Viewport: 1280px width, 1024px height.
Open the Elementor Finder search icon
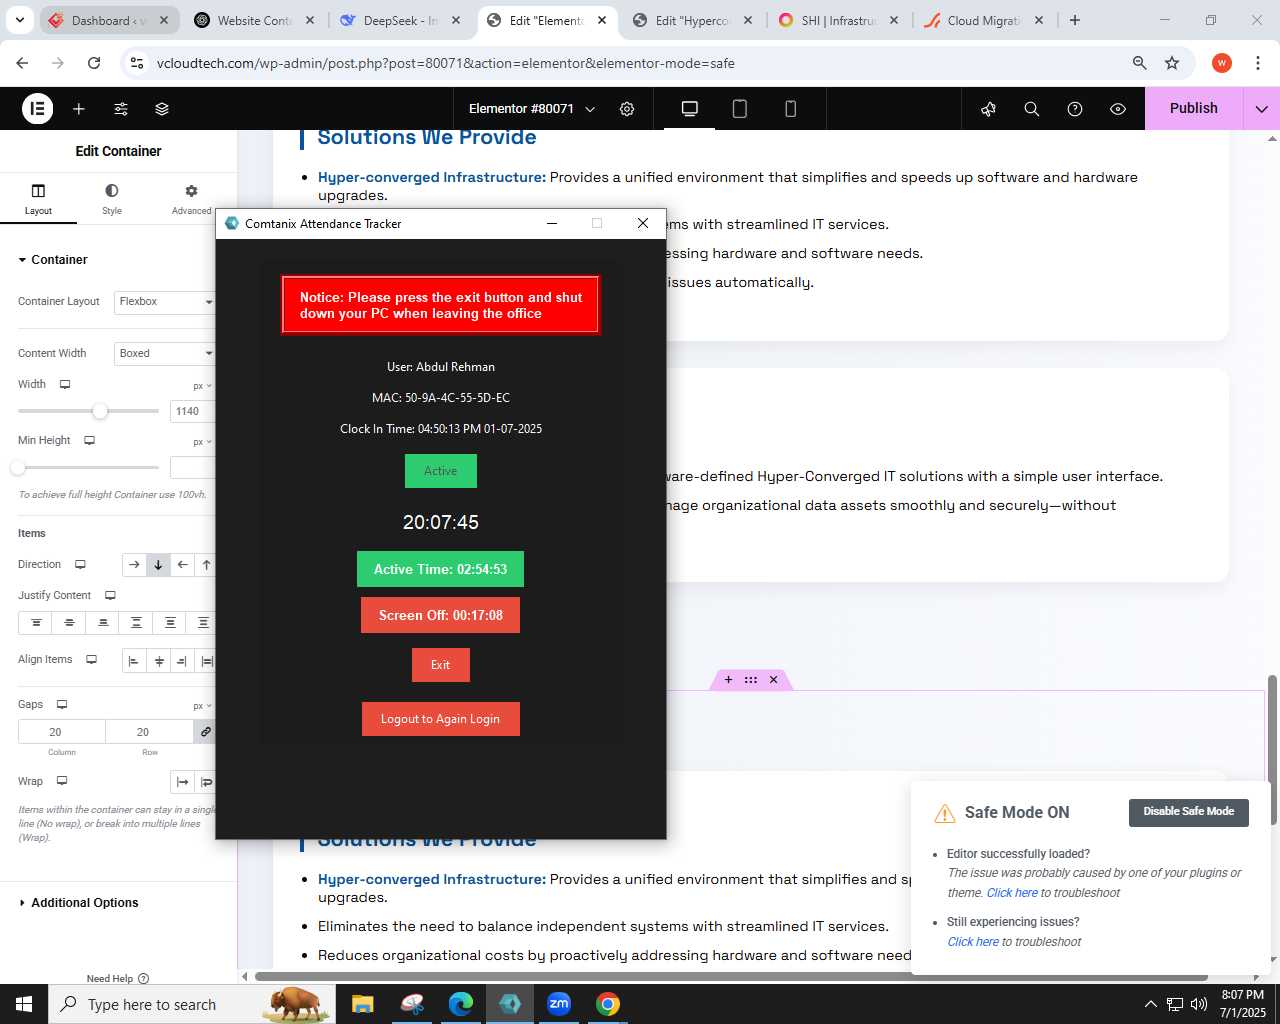(1032, 109)
